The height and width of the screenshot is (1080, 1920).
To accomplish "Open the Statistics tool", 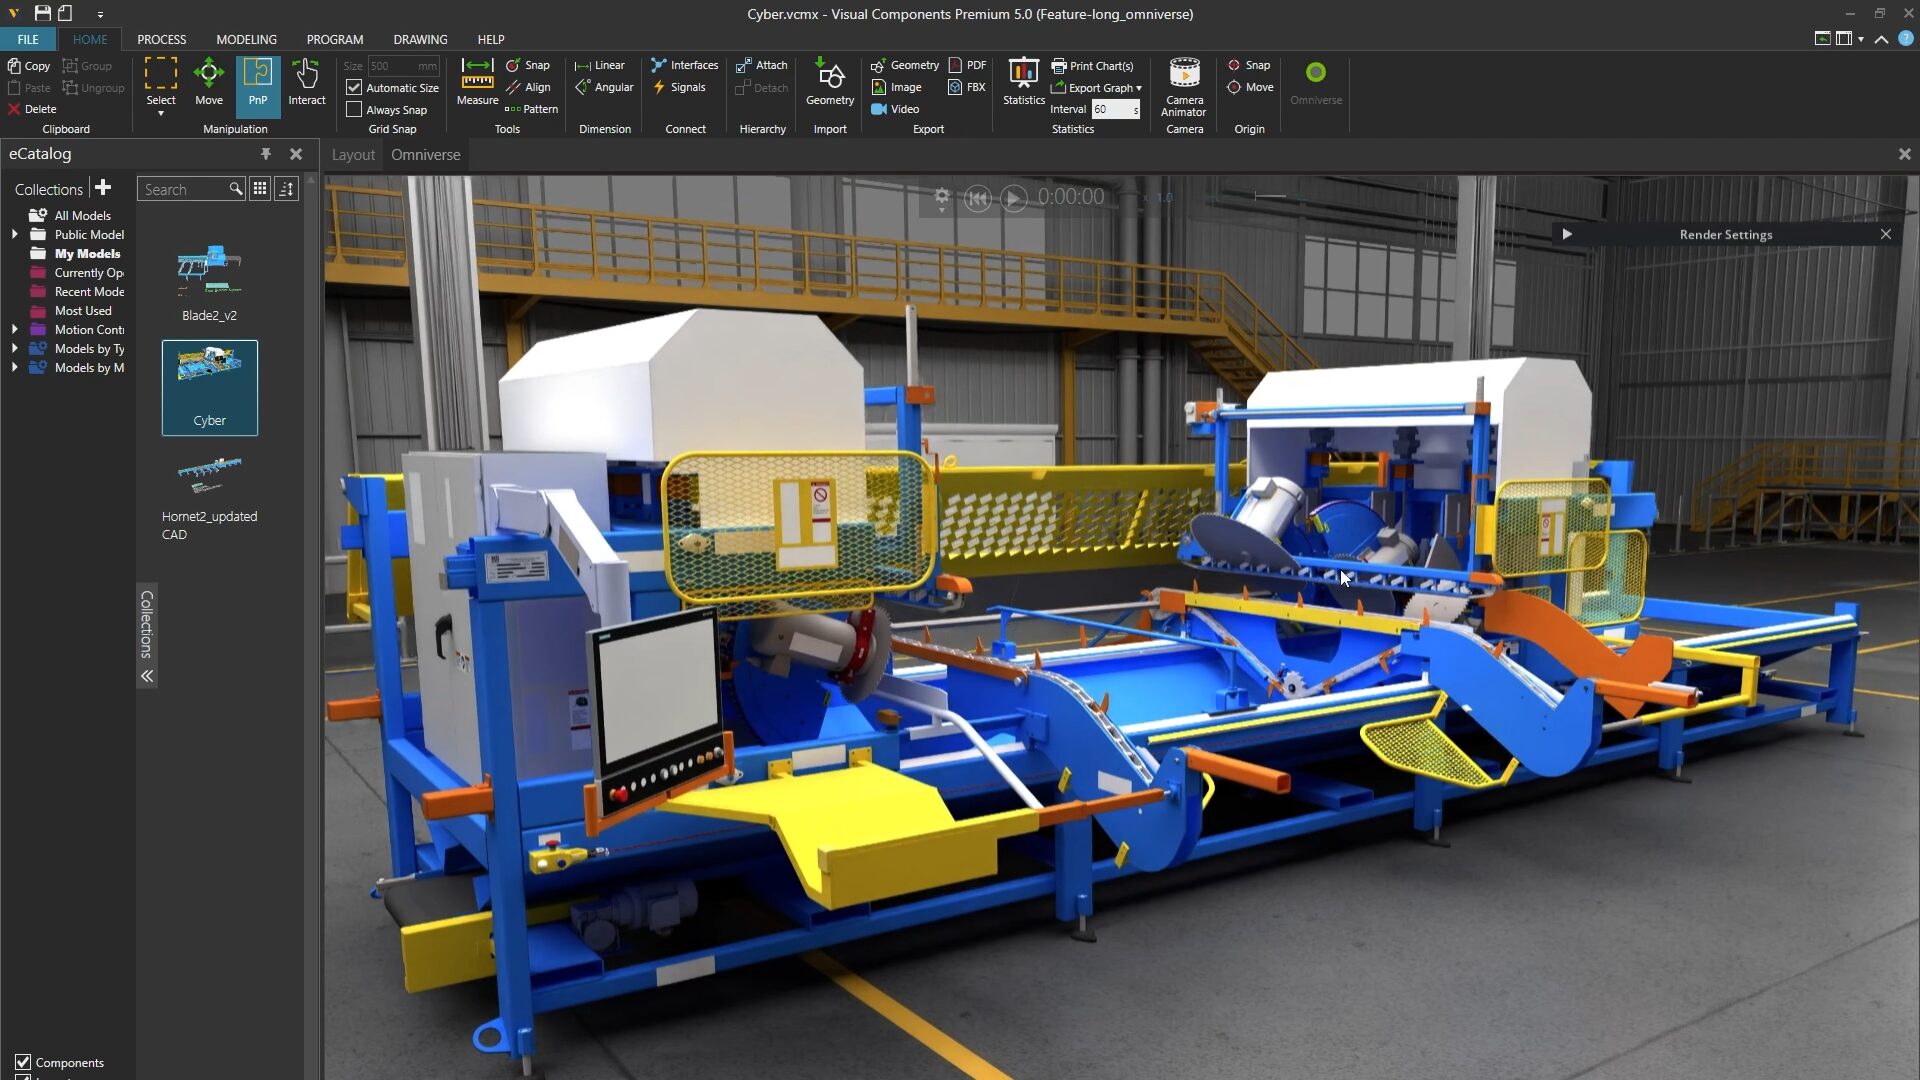I will pos(1022,80).
